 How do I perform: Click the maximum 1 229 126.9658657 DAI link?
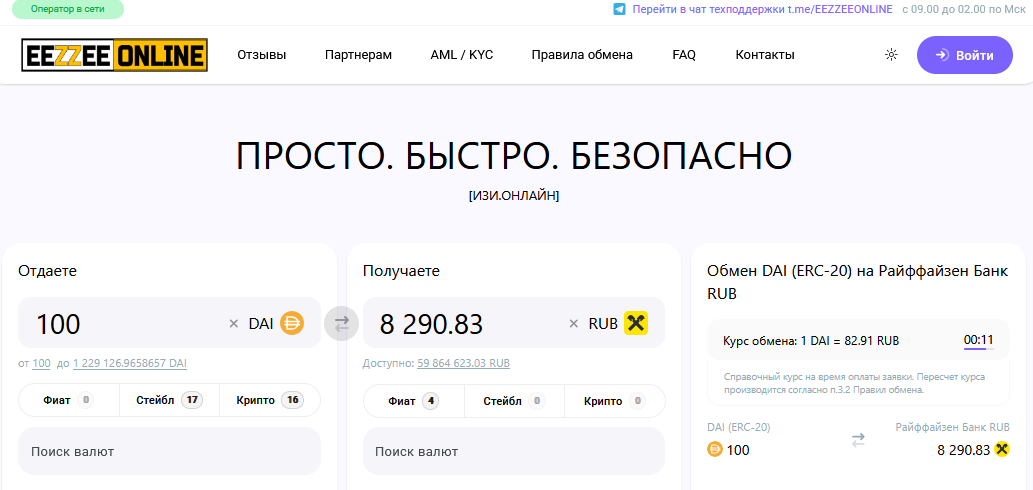click(x=129, y=363)
